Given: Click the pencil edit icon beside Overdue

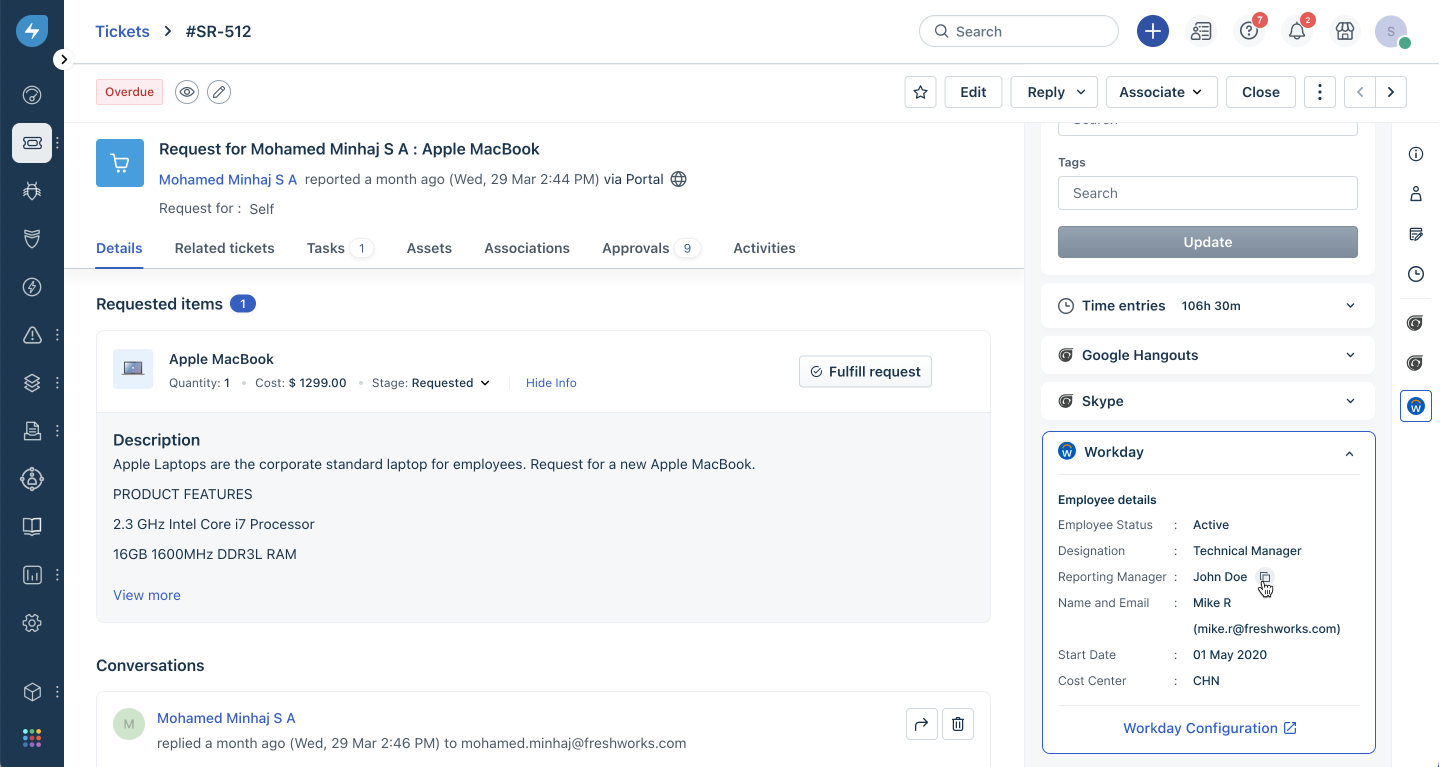Looking at the screenshot, I should pyautogui.click(x=219, y=92).
